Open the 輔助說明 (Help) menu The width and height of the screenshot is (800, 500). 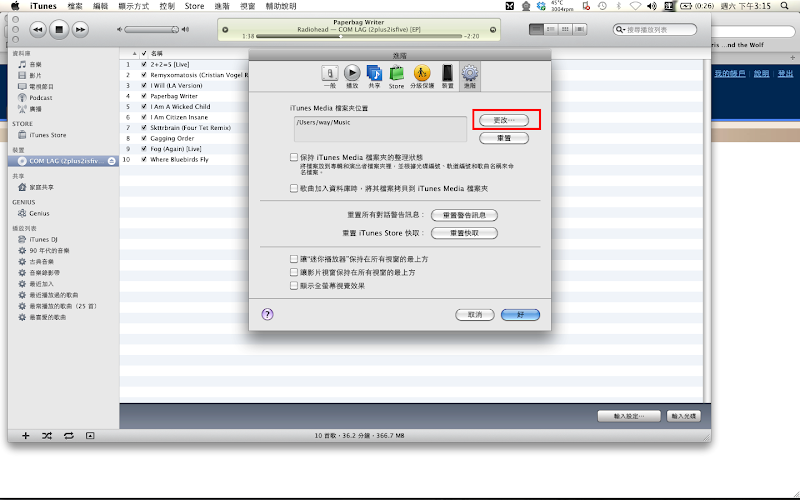[x=281, y=6]
